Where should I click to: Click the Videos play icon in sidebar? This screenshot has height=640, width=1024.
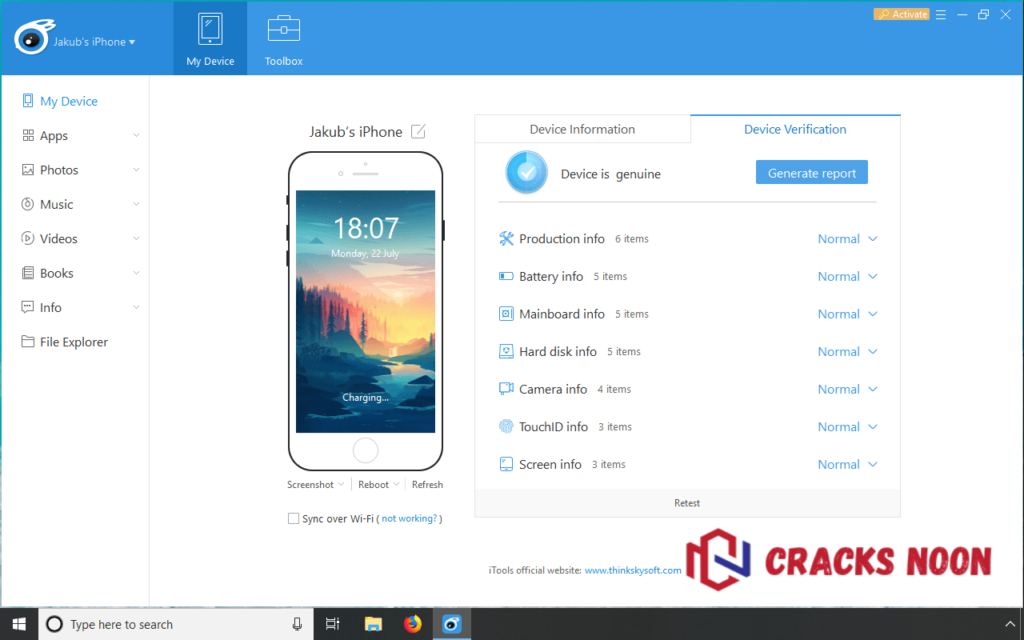click(27, 238)
